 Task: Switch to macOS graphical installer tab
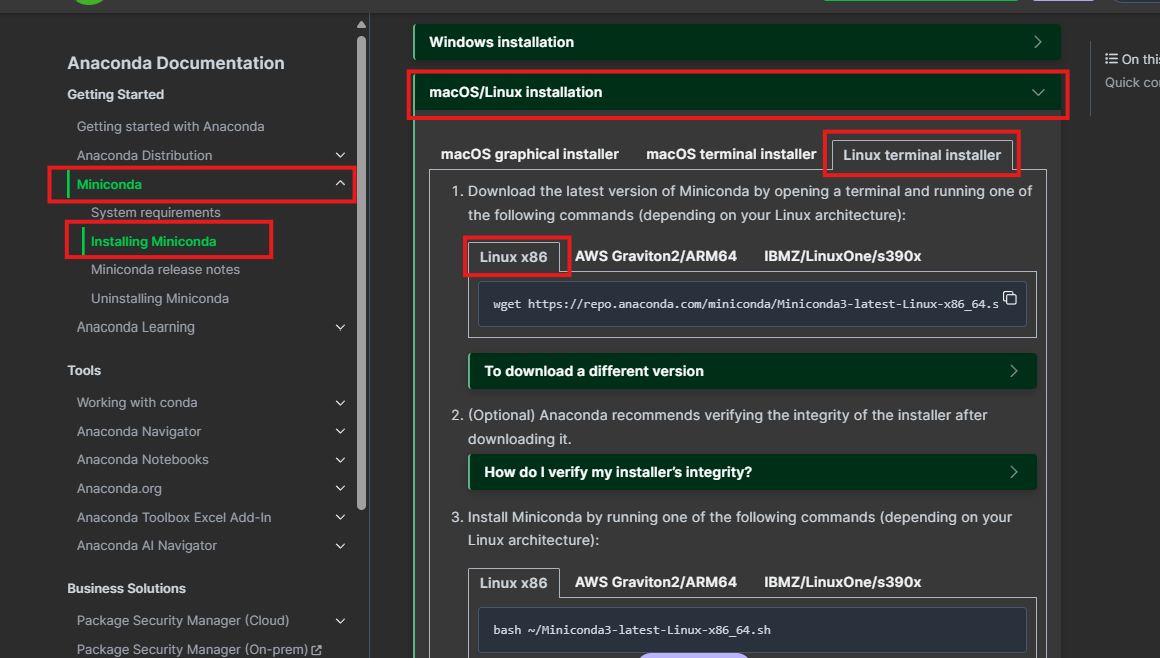530,154
